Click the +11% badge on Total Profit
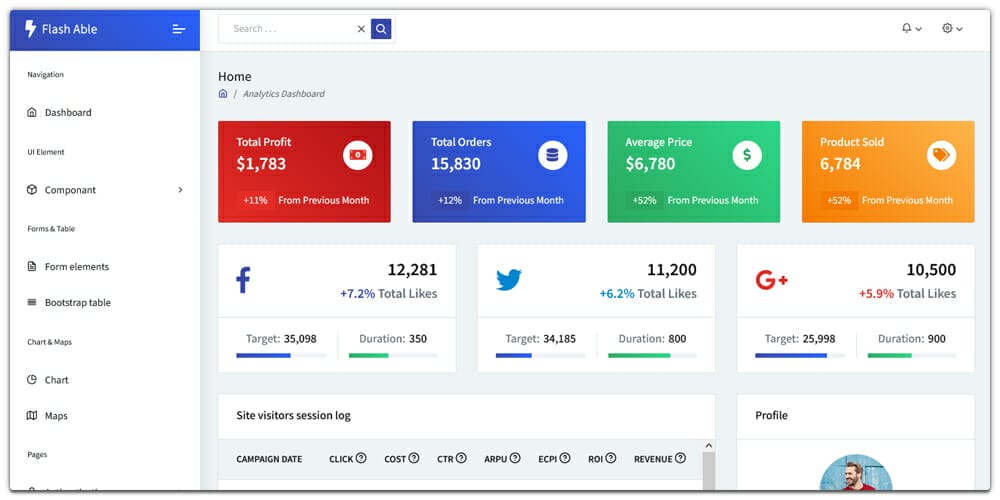1000x500 pixels. click(x=255, y=200)
